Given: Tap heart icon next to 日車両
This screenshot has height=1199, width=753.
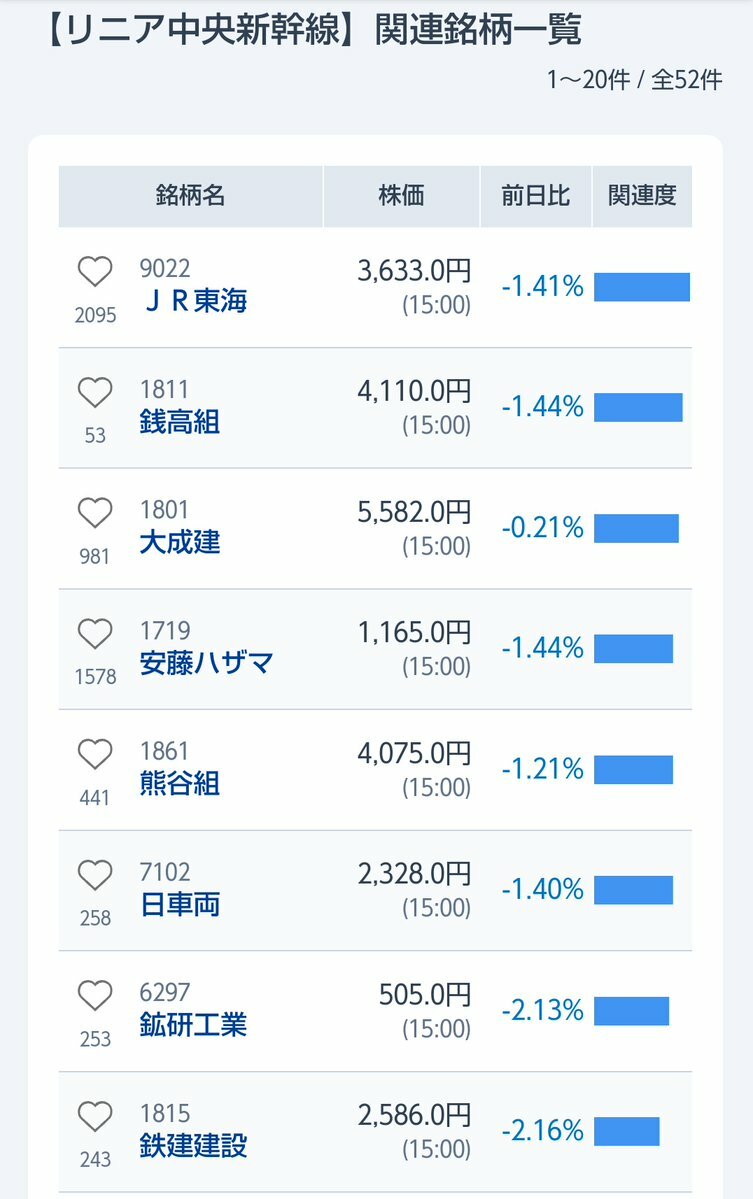Looking at the screenshot, I should coord(95,875).
